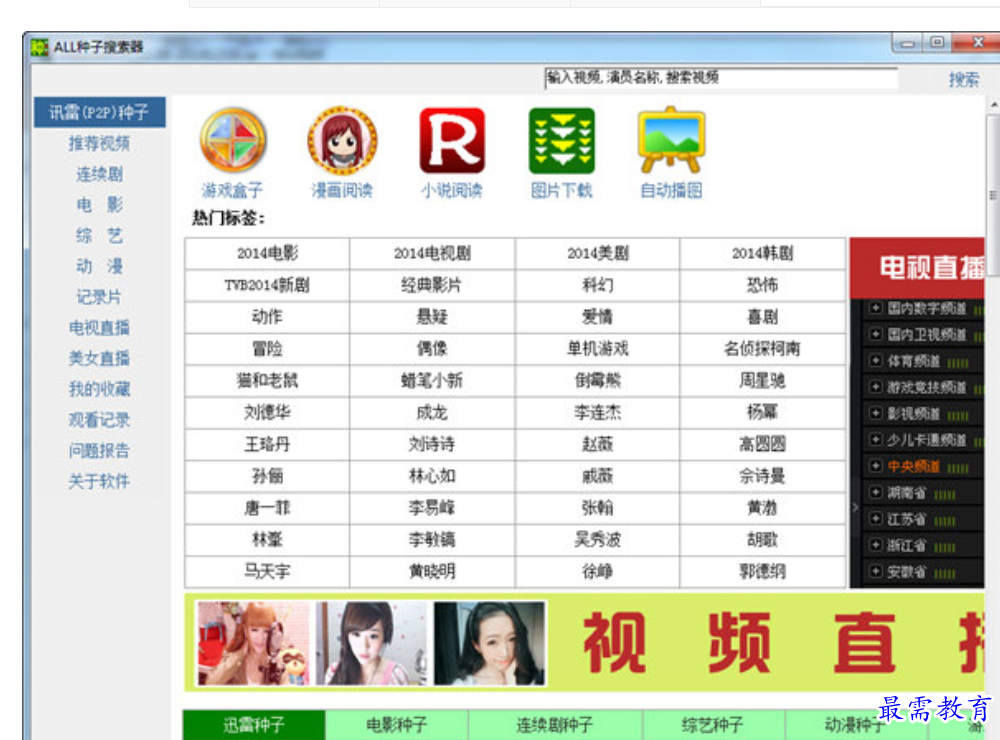Click the 视频直播 yellow banner
The image size is (1000, 740).
pos(584,642)
